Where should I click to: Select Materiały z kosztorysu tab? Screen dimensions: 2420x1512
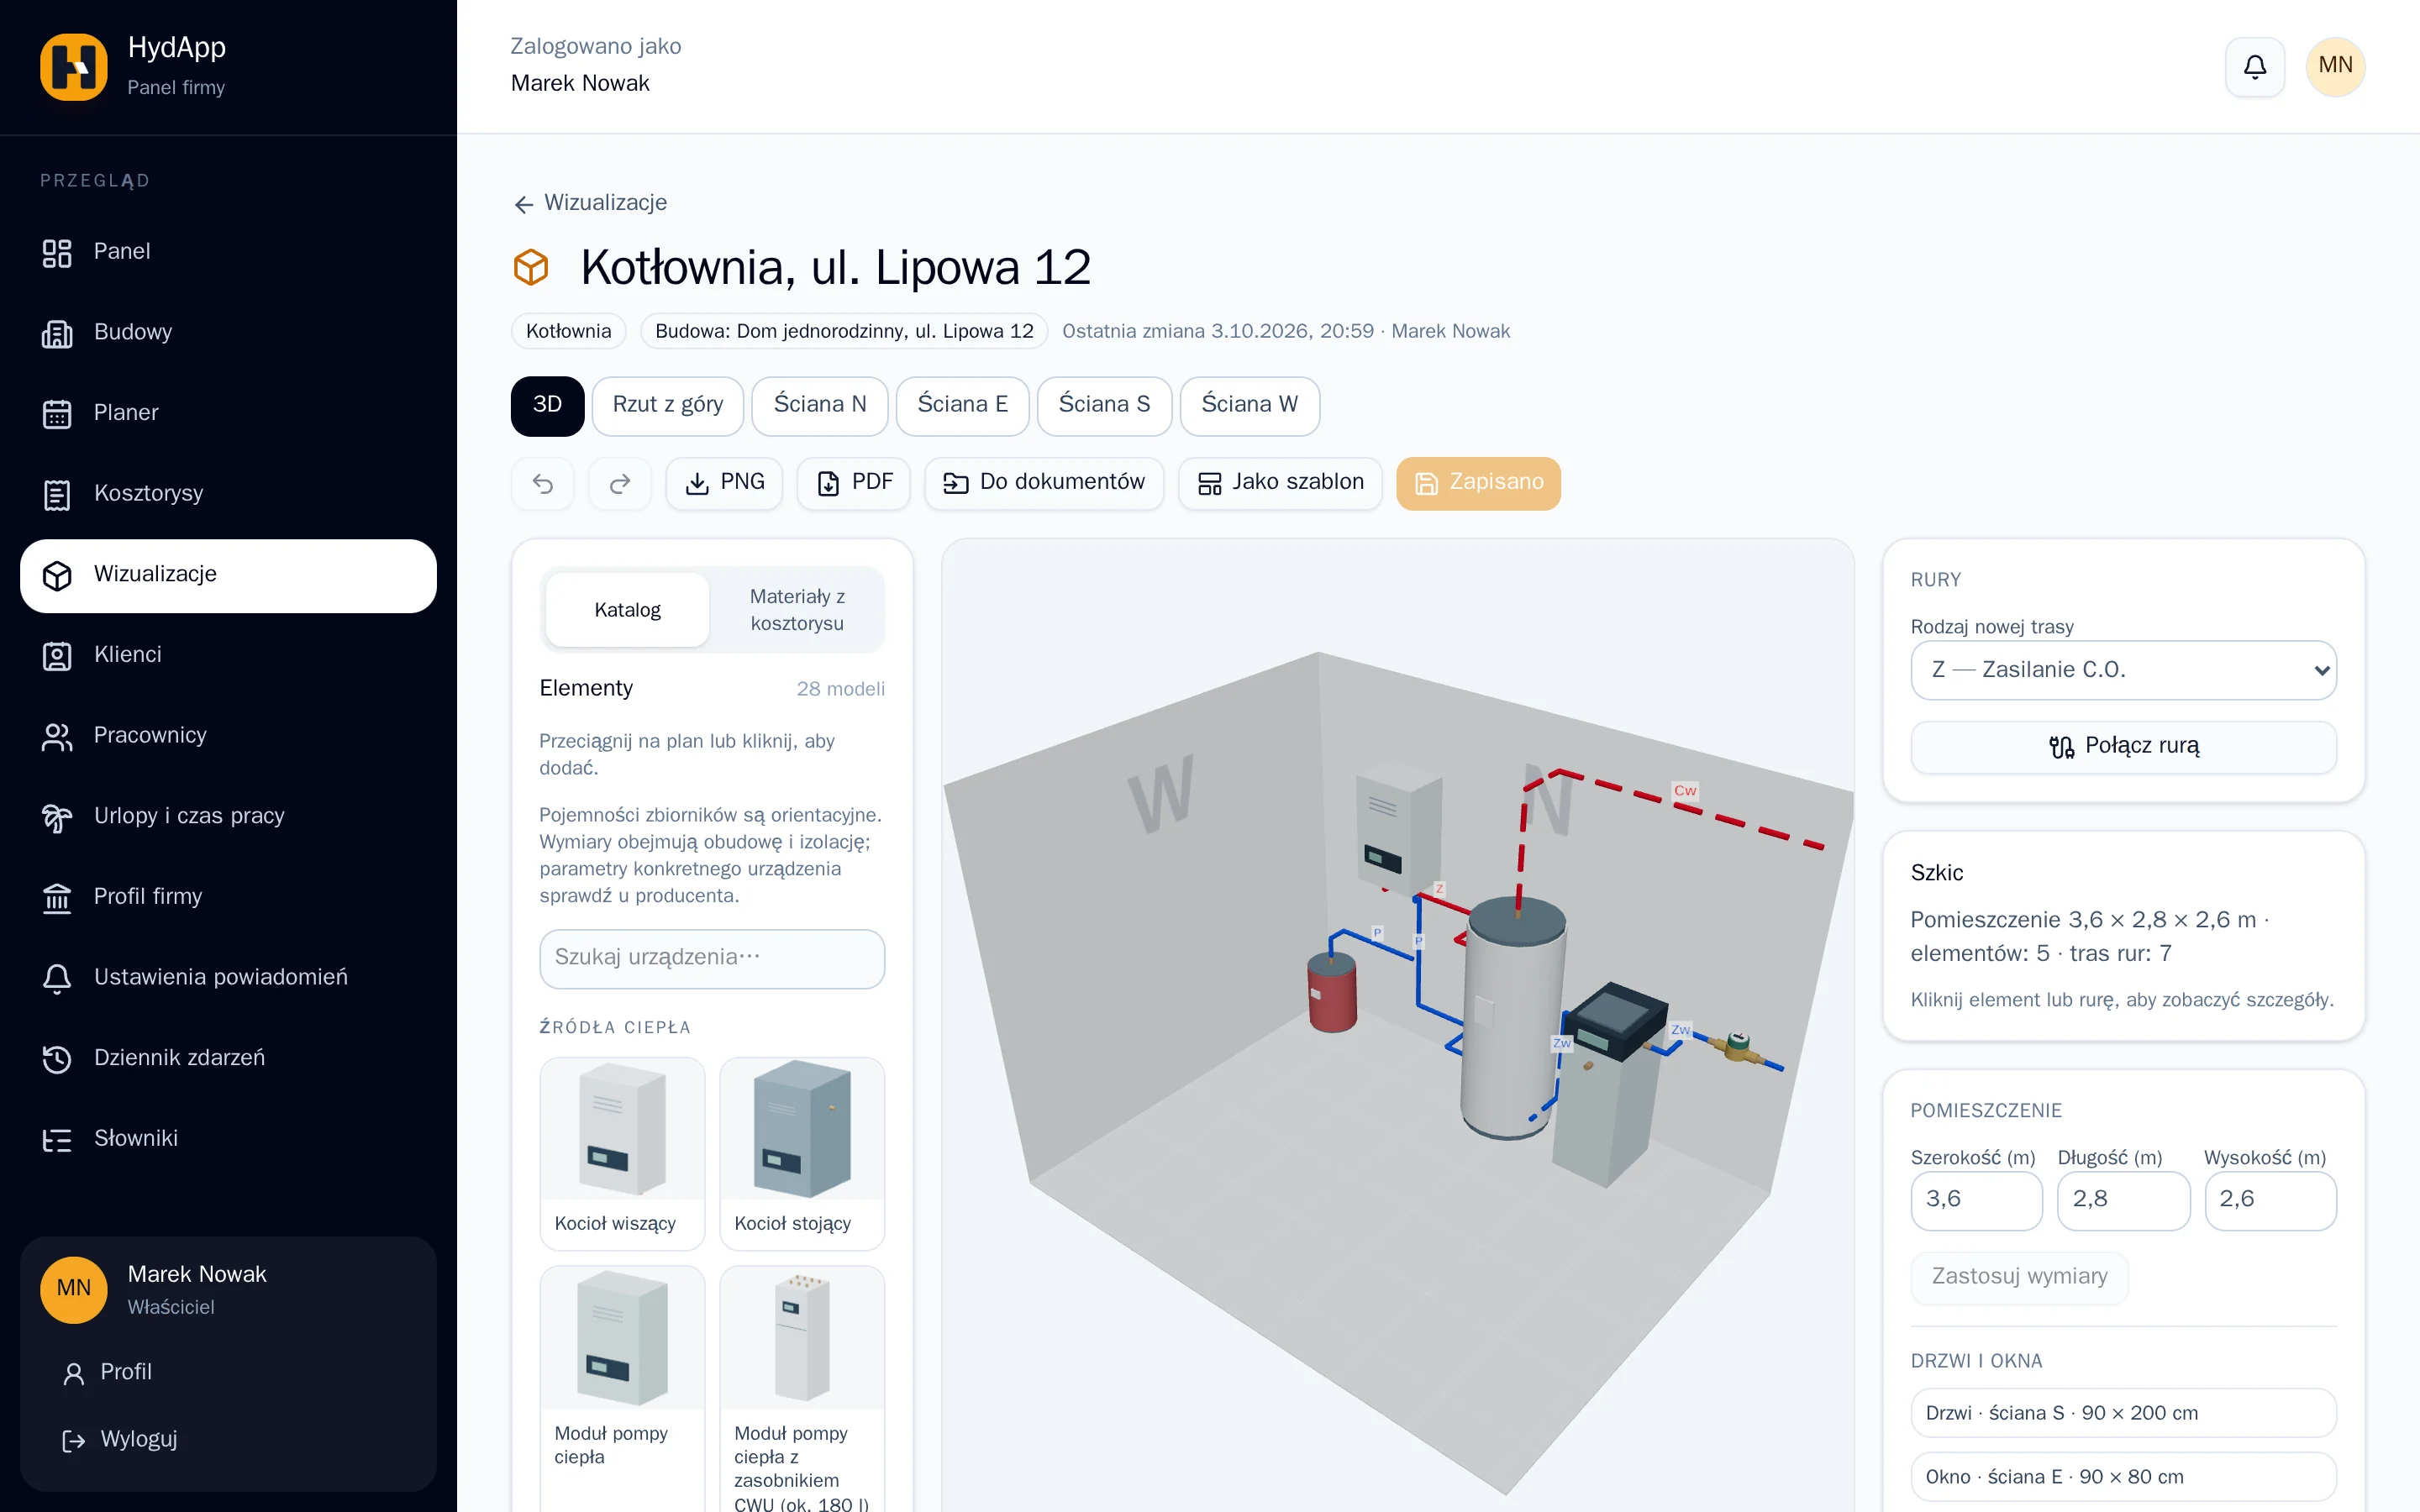(x=797, y=610)
